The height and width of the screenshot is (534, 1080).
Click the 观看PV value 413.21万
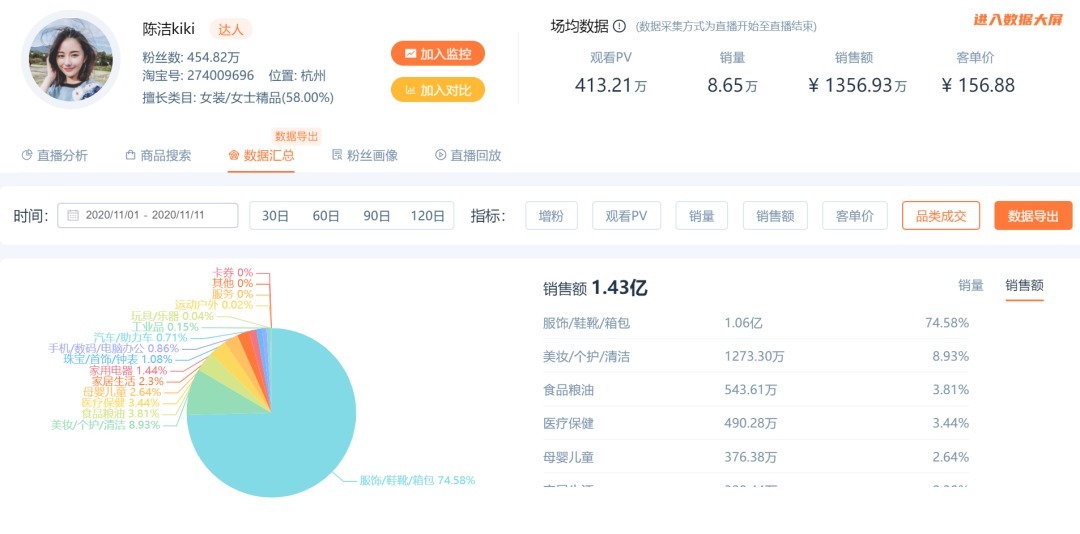(x=610, y=85)
